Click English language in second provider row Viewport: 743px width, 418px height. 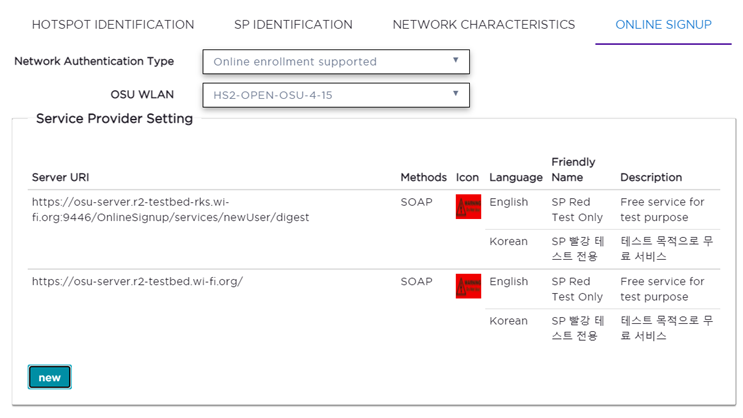coord(508,281)
